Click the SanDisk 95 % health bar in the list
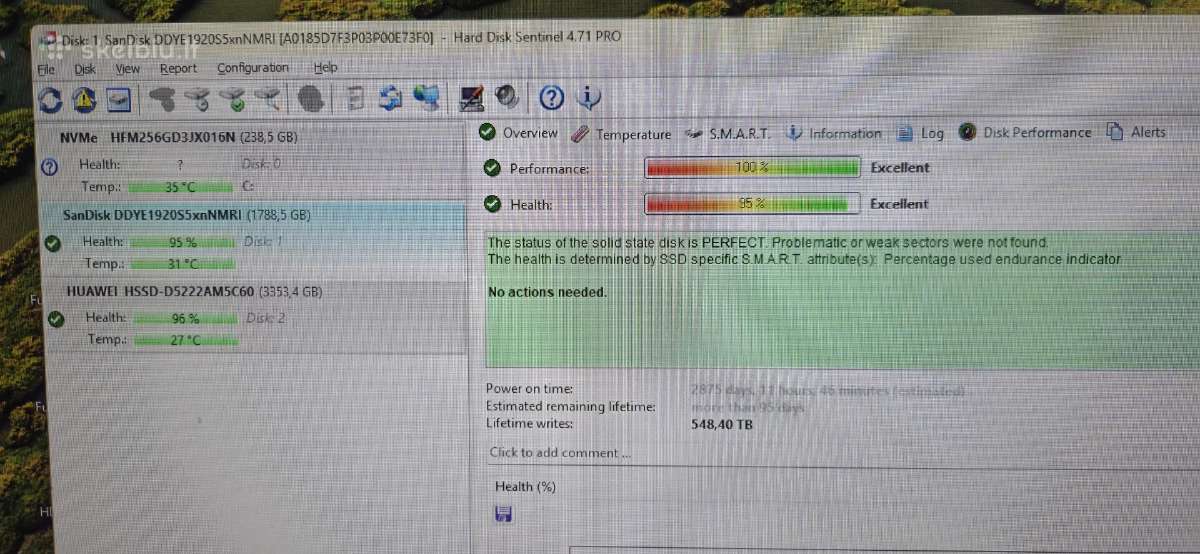This screenshot has height=554, width=1200. (x=182, y=242)
